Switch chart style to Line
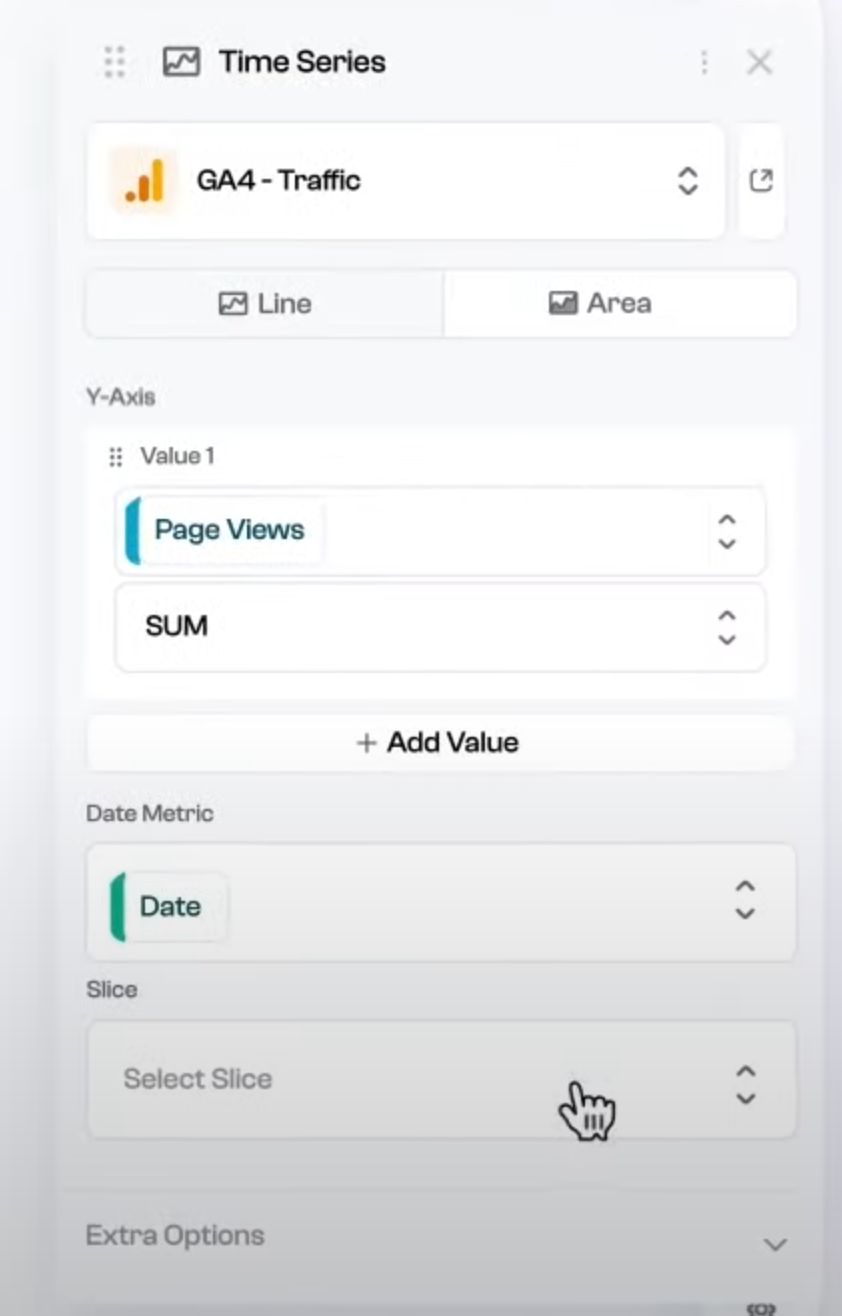 (265, 303)
